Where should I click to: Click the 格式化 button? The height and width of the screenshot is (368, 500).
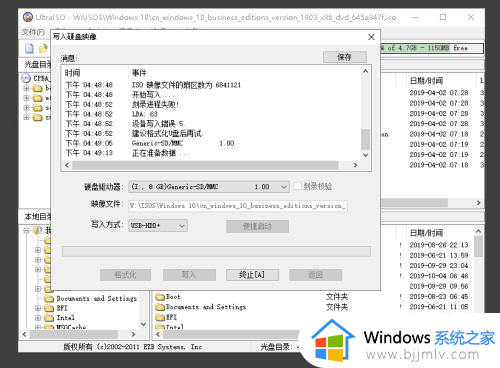125,275
